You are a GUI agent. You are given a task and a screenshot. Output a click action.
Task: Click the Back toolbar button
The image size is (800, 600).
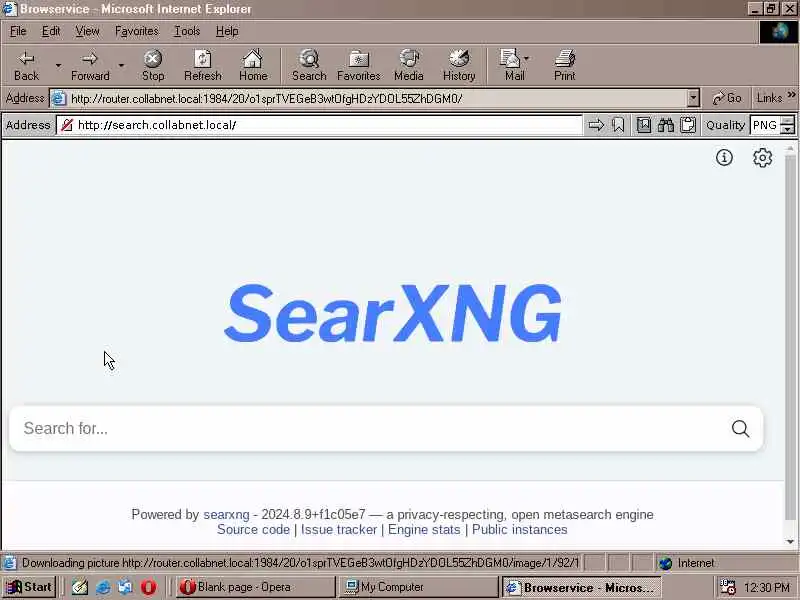27,65
